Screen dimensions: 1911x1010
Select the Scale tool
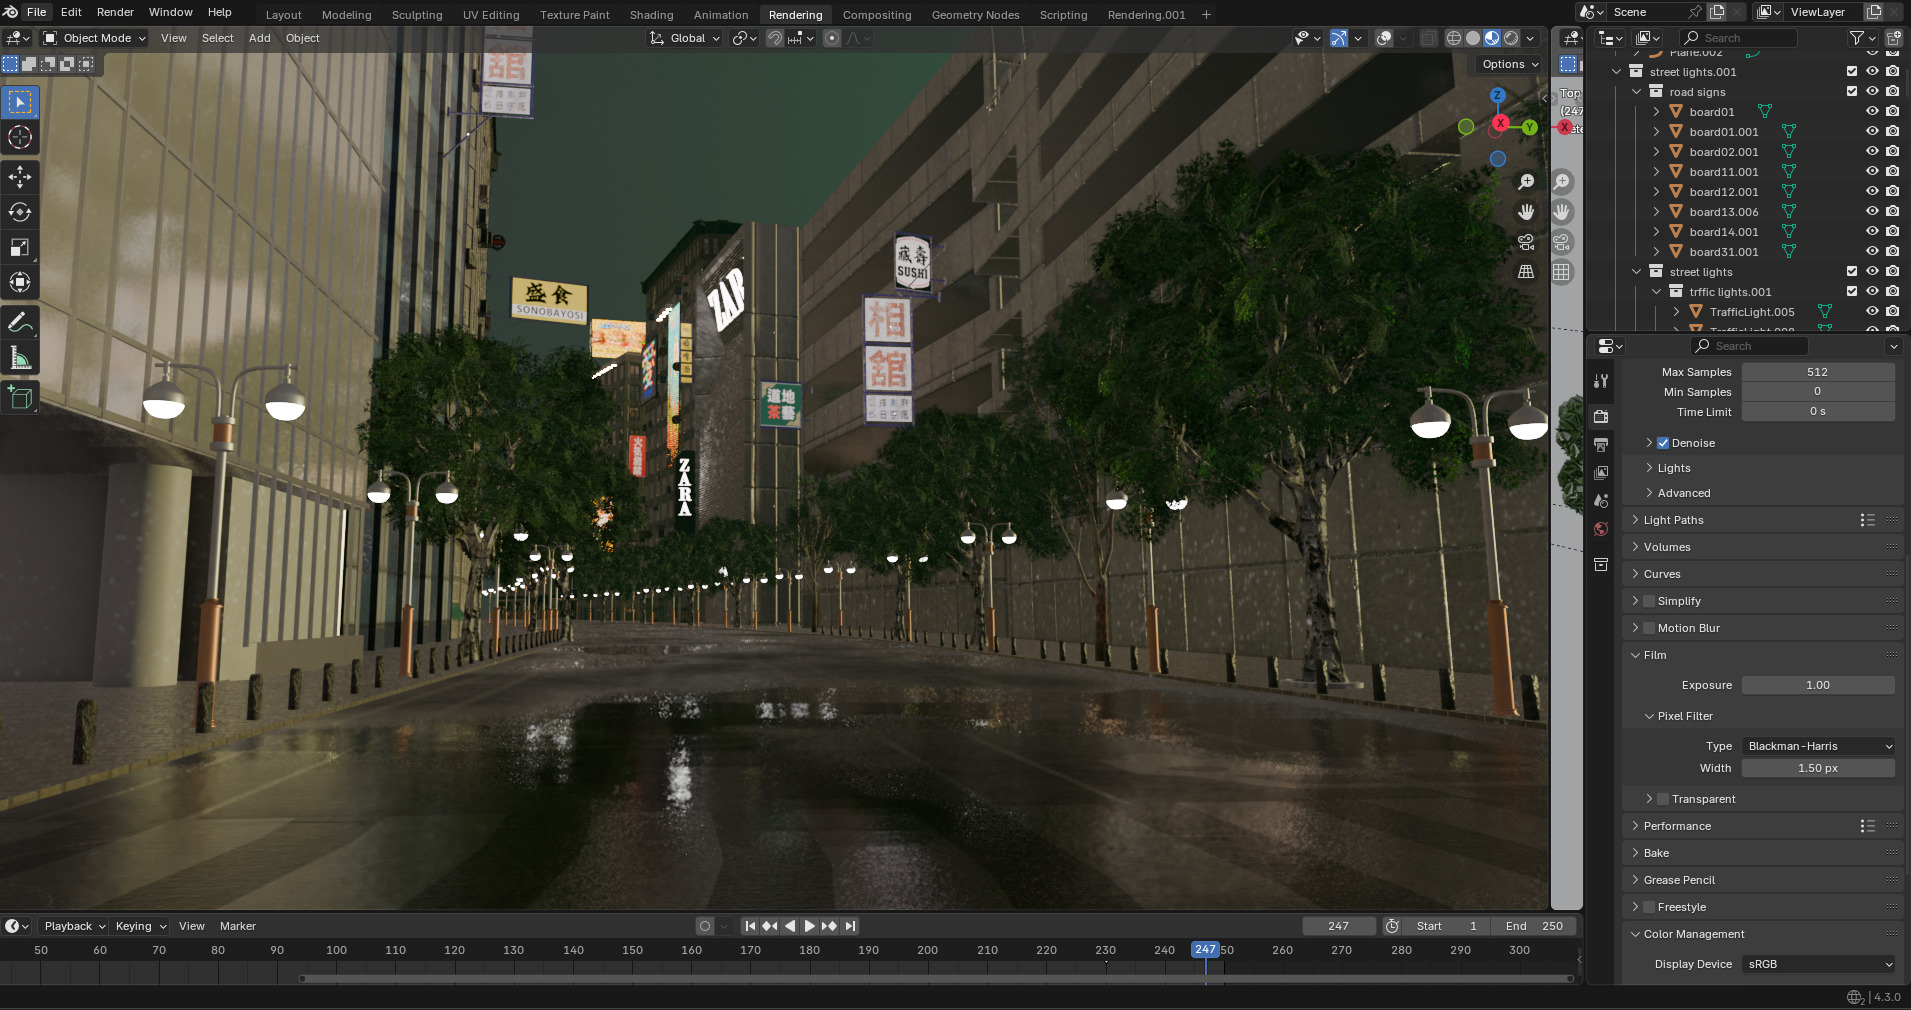pos(20,247)
